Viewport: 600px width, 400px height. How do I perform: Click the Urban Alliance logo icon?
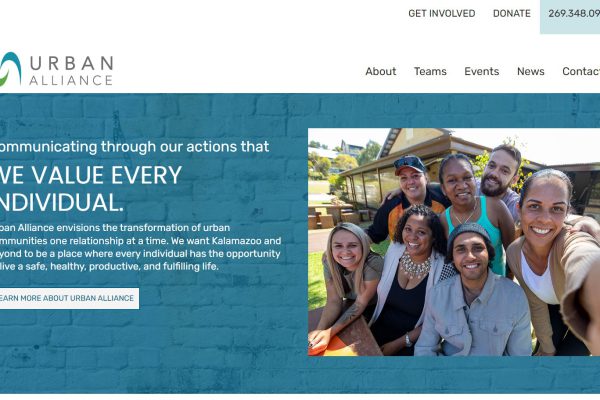(x=10, y=69)
